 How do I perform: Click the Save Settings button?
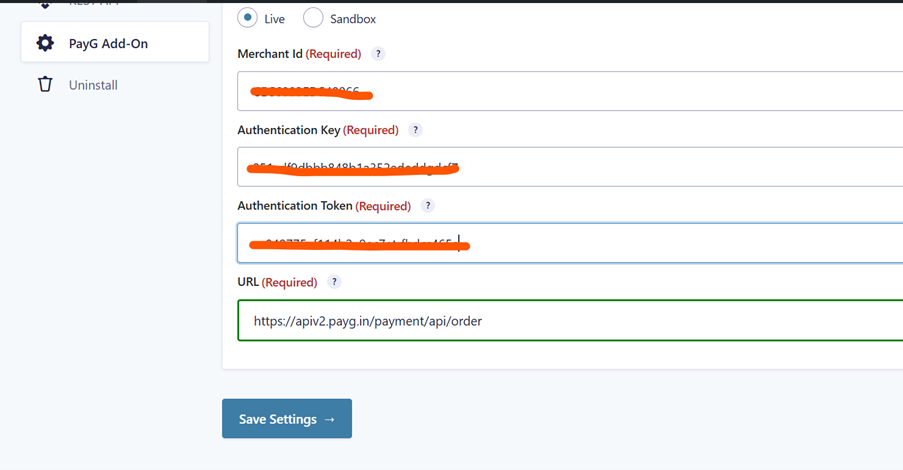[x=287, y=419]
